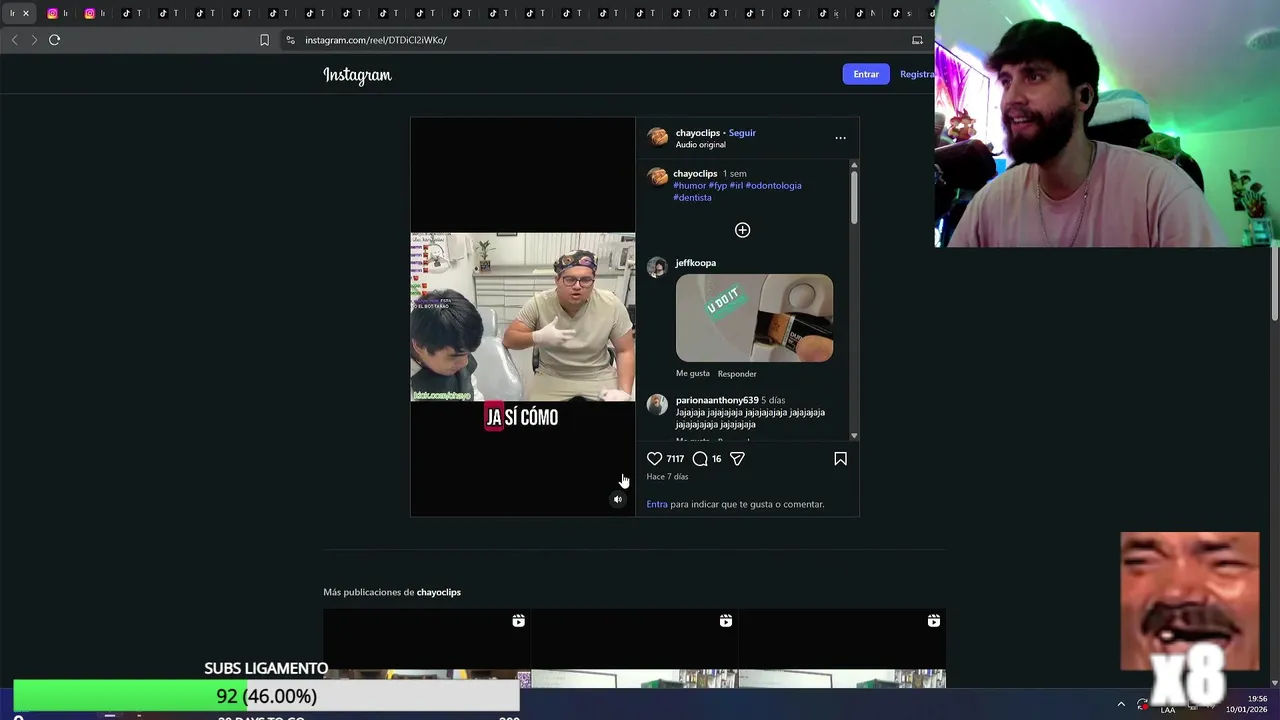Image resolution: width=1280 pixels, height=720 pixels.
Task: Click the reel video to pause it
Action: pyautogui.click(x=522, y=317)
